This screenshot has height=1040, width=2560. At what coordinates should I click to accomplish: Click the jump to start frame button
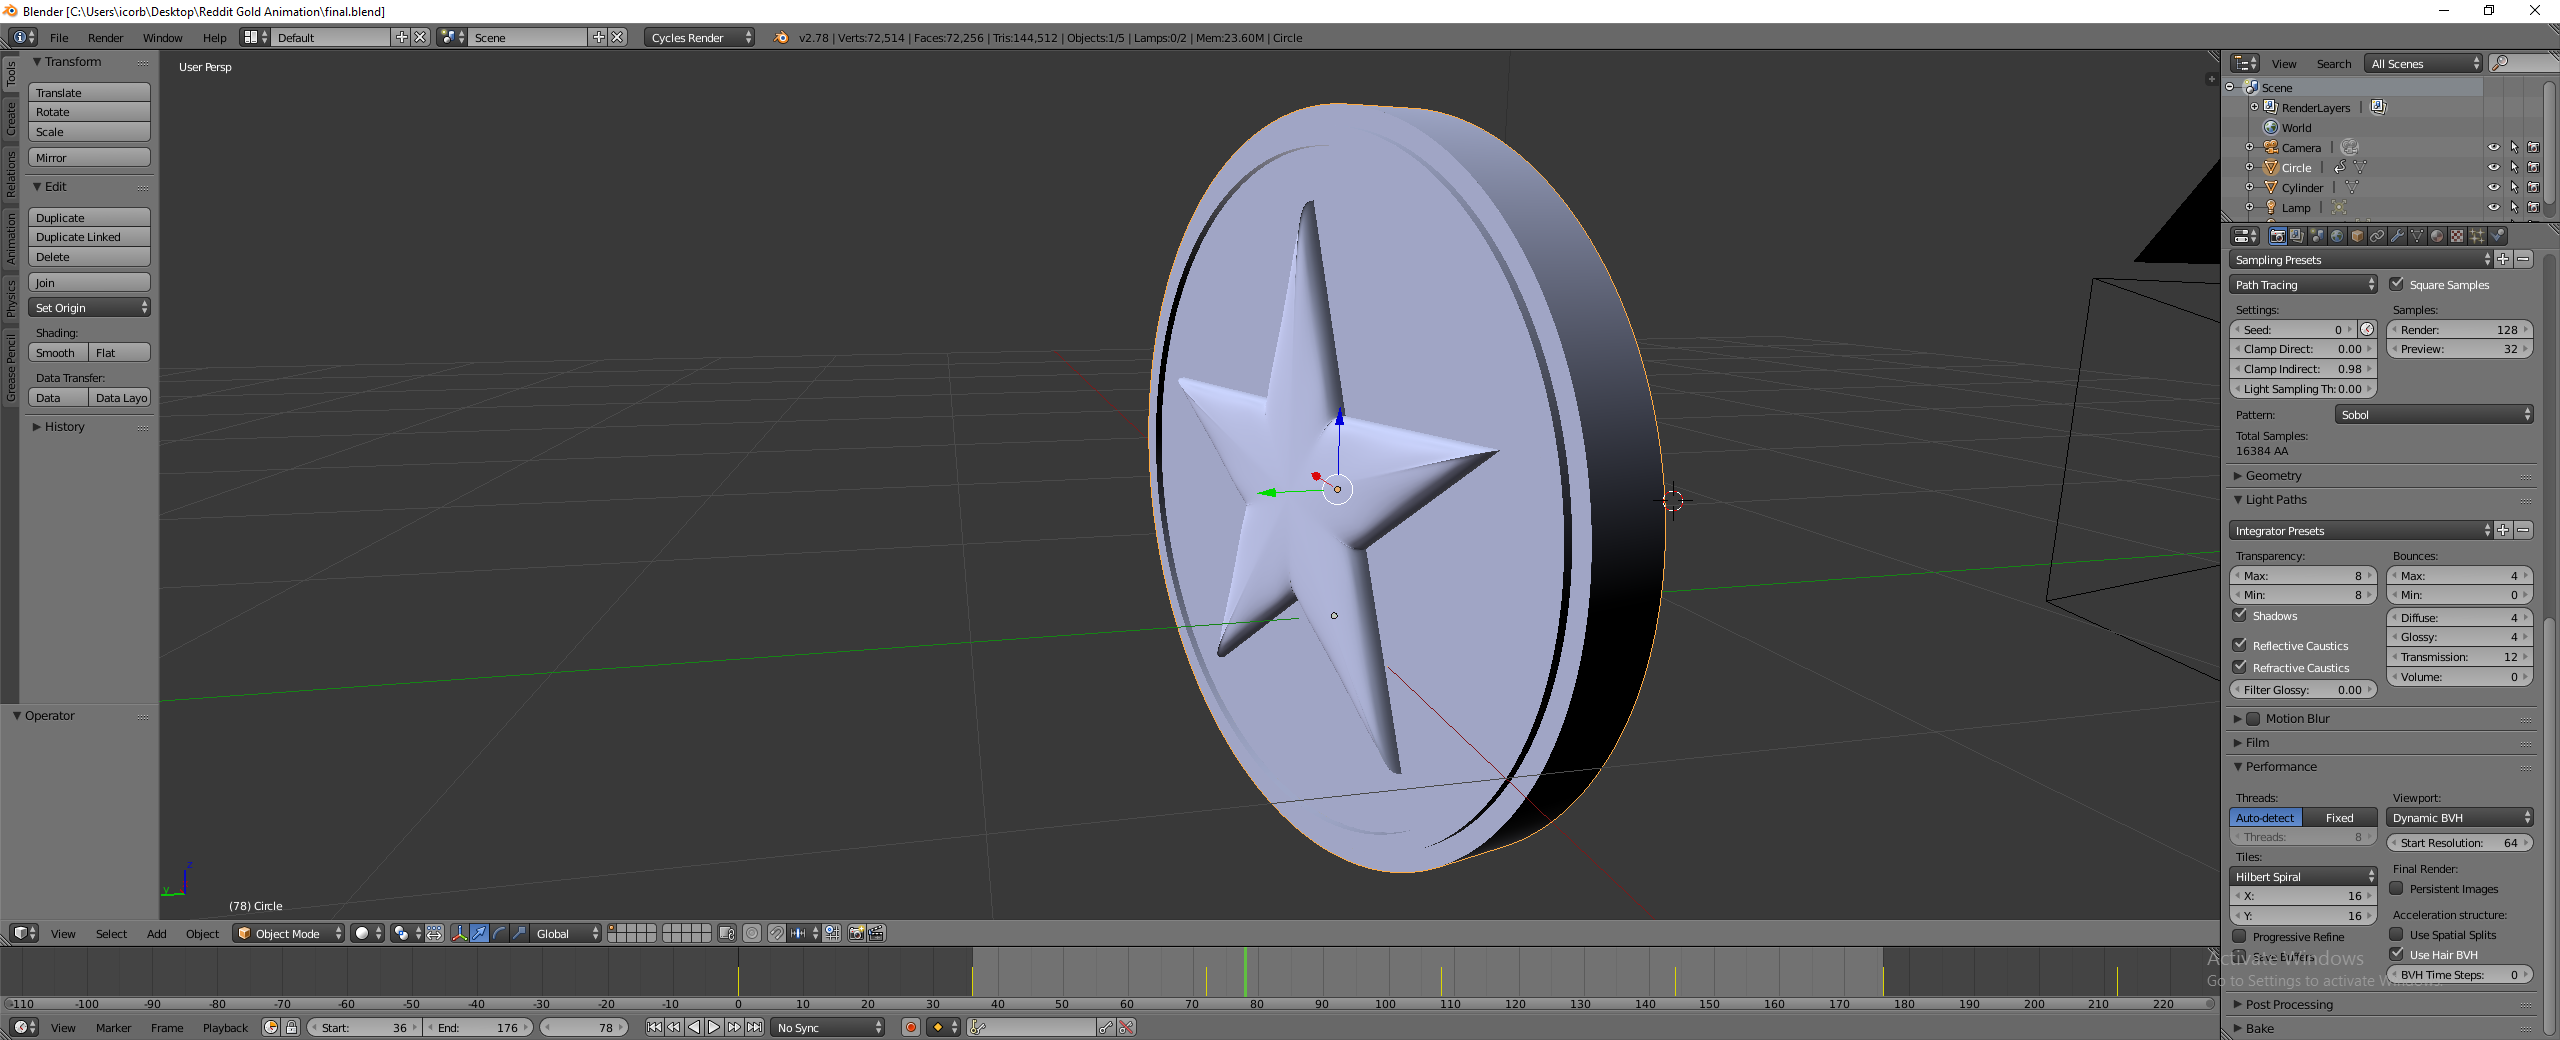[654, 1027]
